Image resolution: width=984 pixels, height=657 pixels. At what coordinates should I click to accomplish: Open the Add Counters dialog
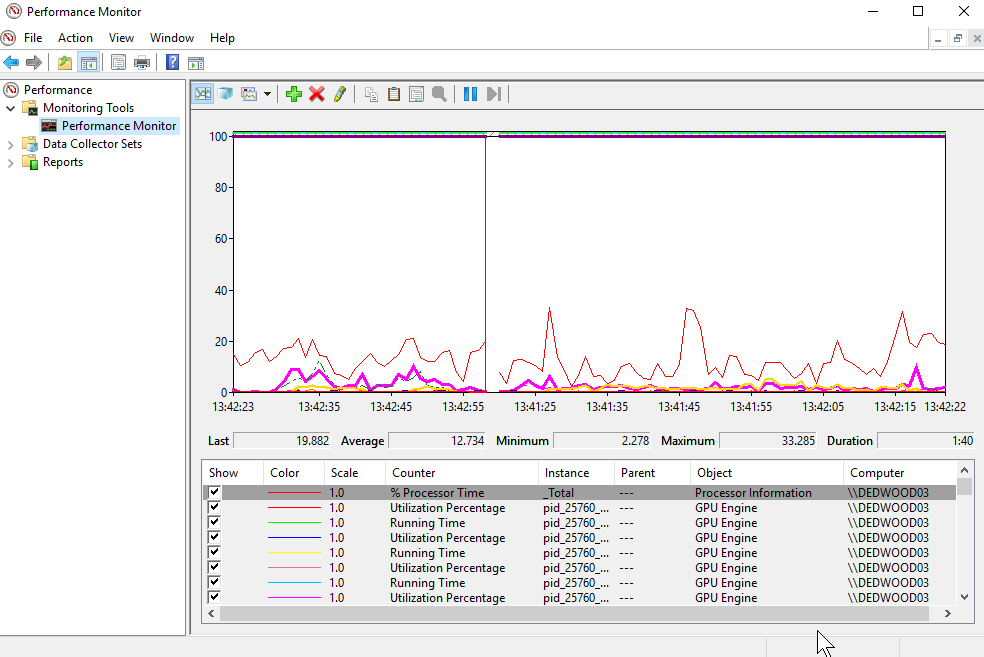pyautogui.click(x=293, y=93)
